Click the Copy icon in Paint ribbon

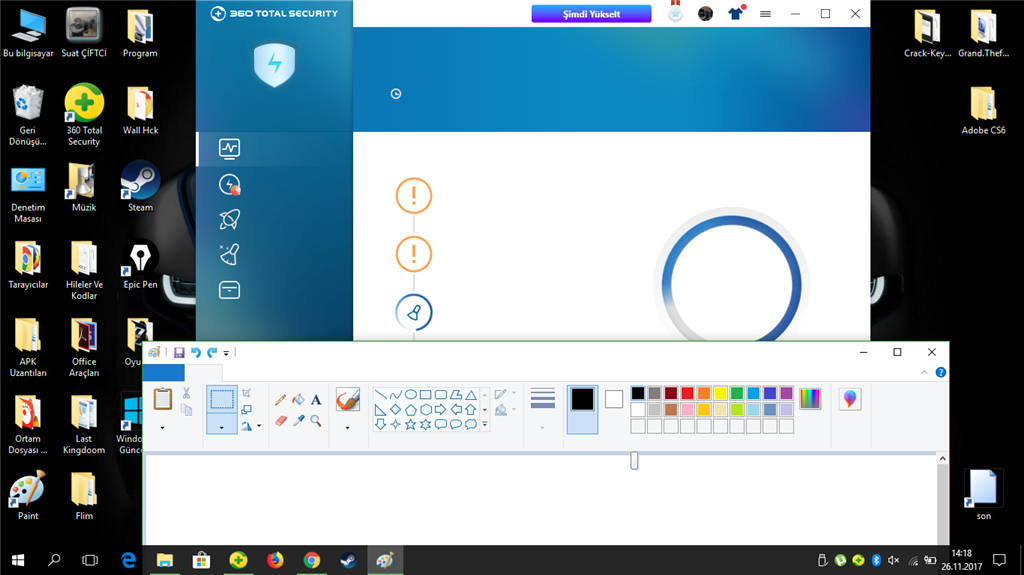point(186,410)
